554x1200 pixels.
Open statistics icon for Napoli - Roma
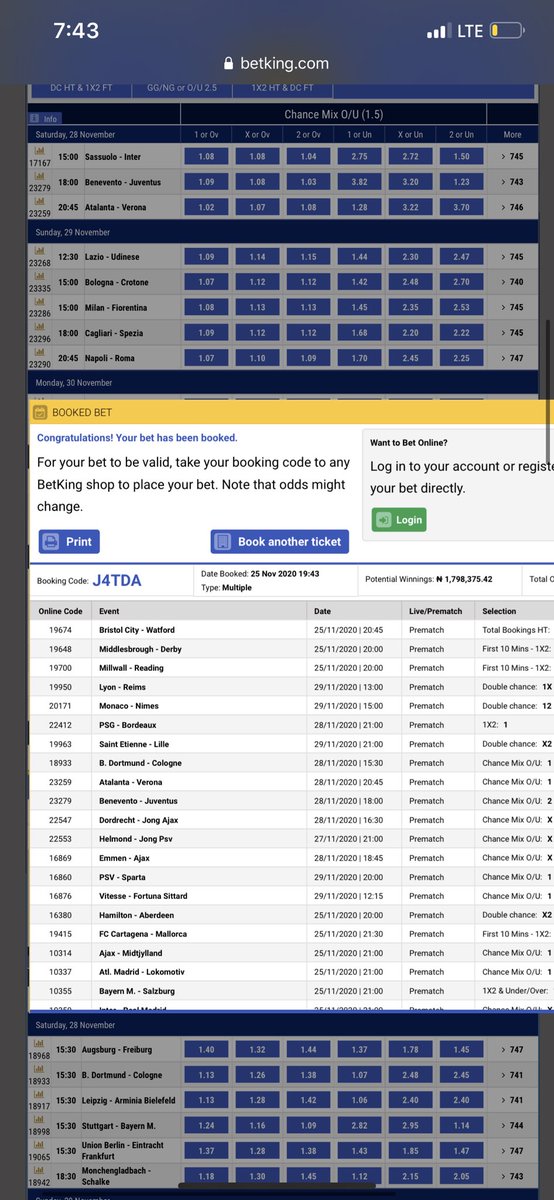[x=40, y=350]
